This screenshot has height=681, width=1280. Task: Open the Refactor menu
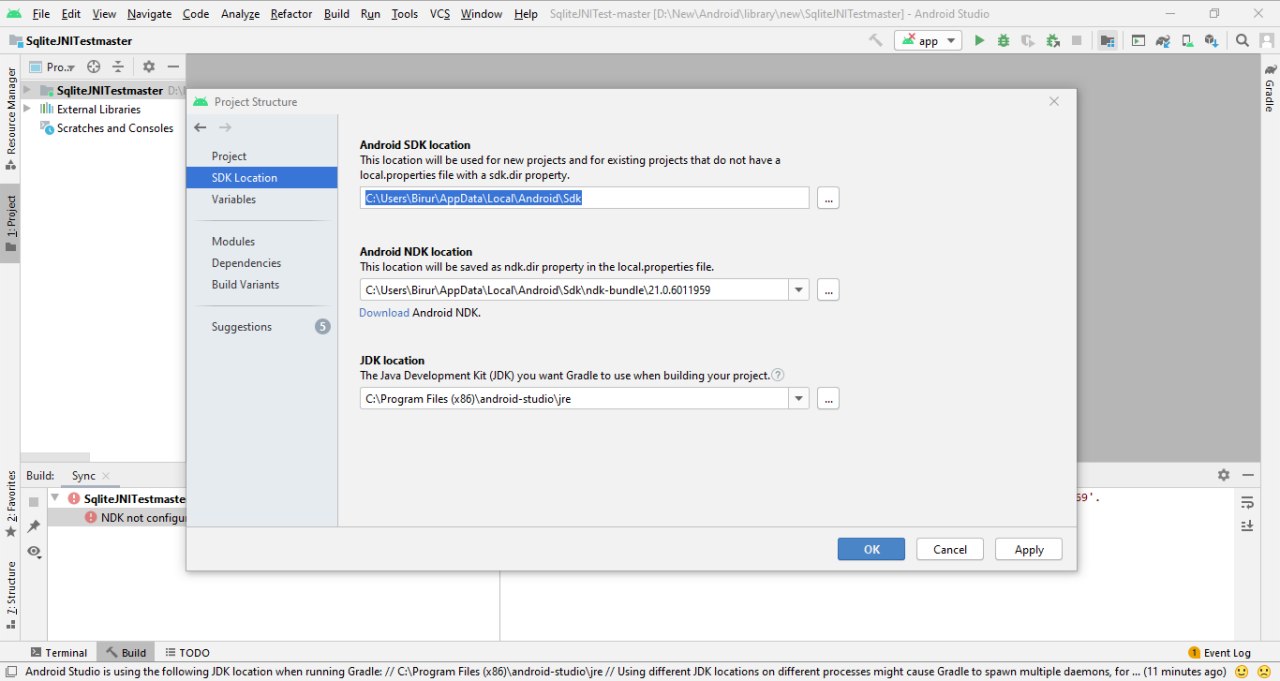(291, 14)
